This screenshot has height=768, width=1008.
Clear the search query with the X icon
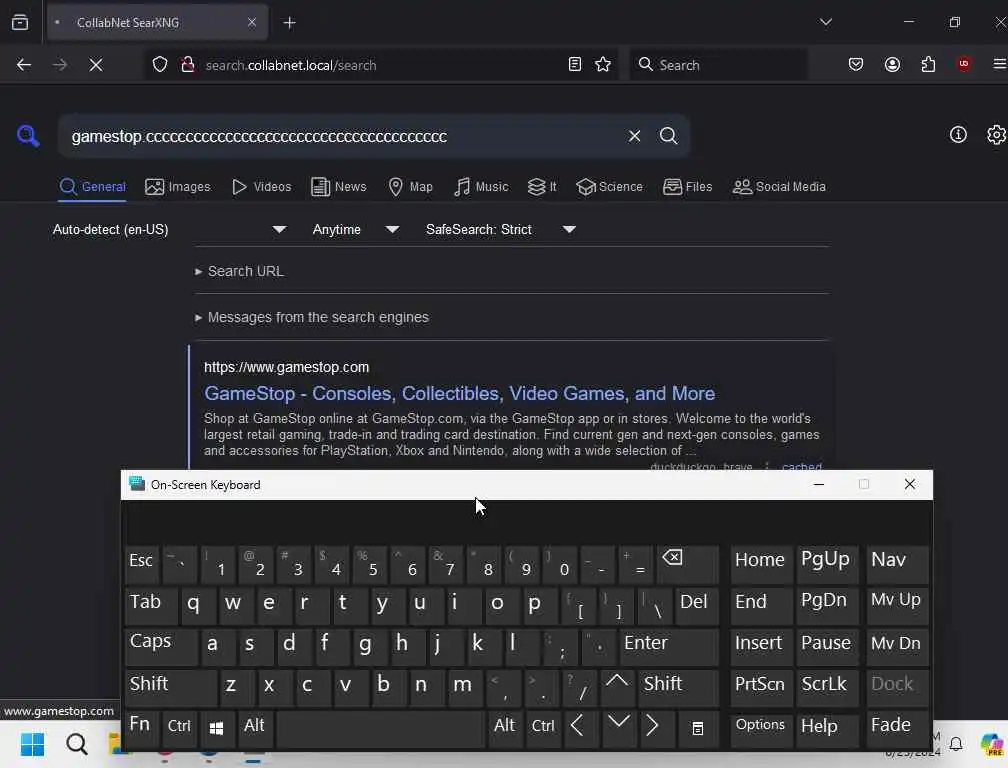click(634, 136)
